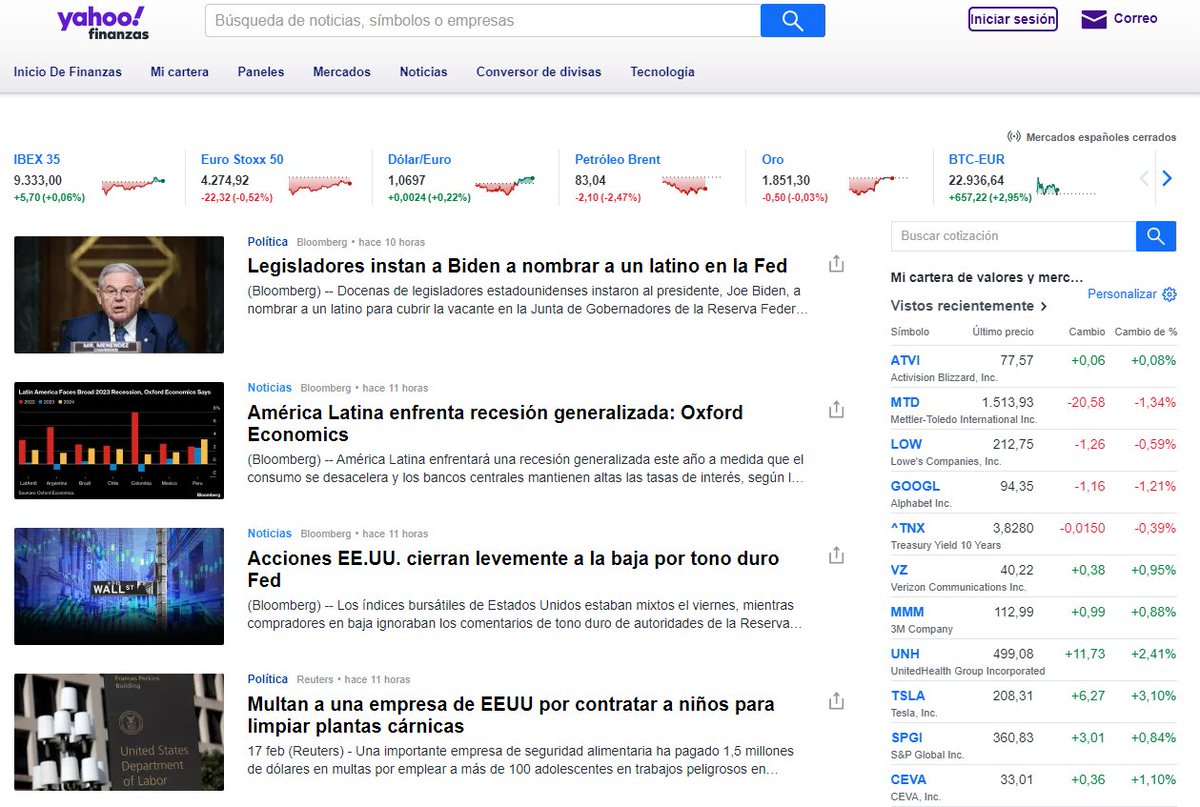The width and height of the screenshot is (1200, 807).
Task: Click the Petróleo Brent sparkline chart
Action: (691, 185)
